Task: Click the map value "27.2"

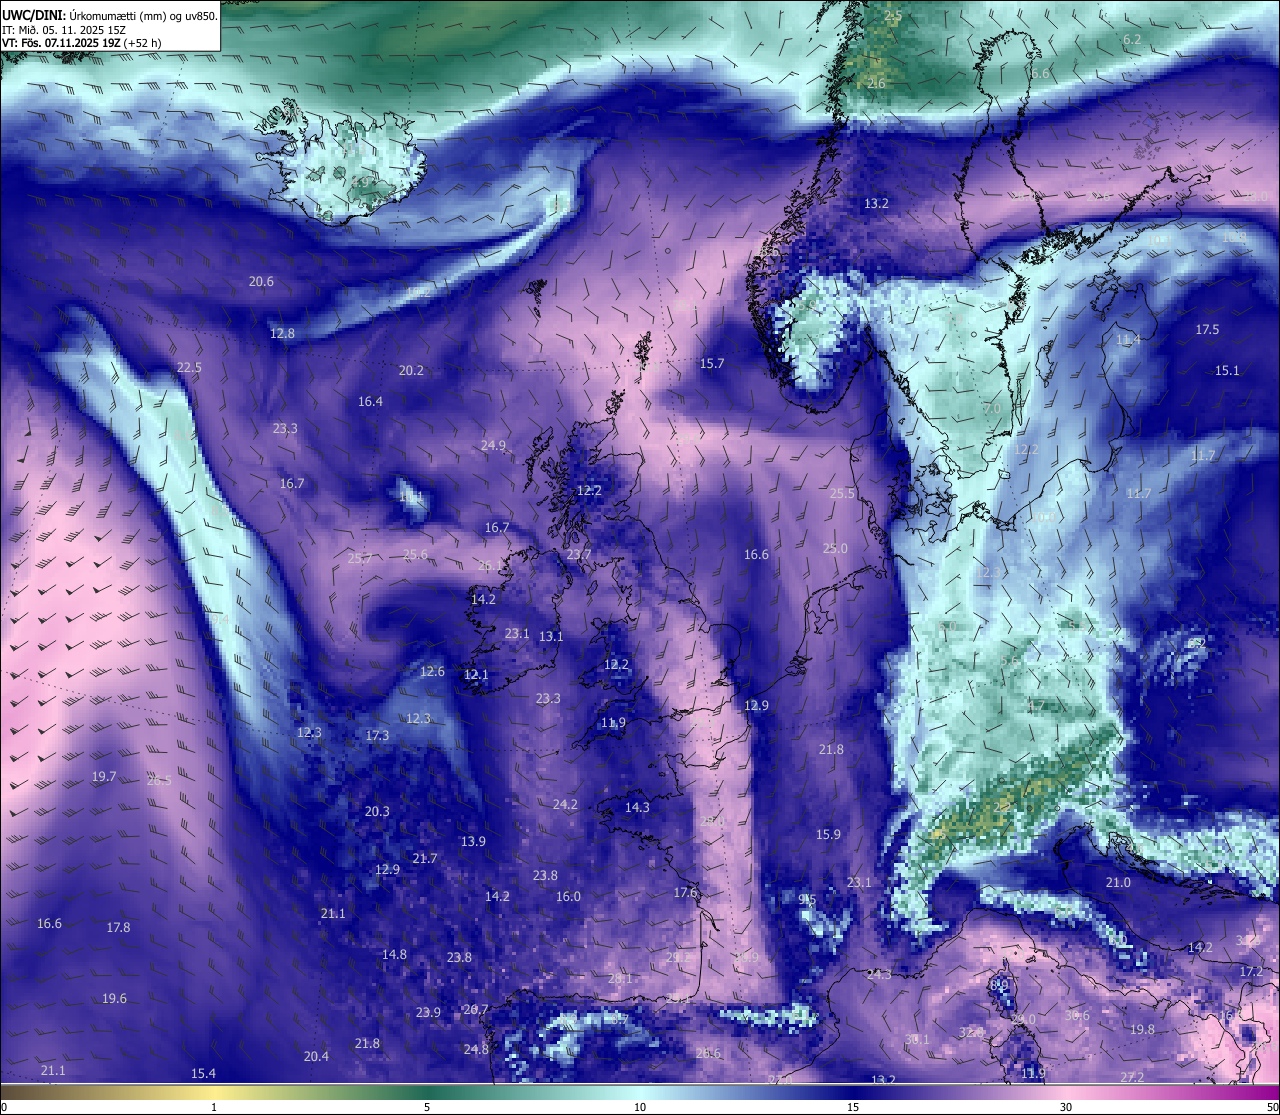Action: pos(1132,1076)
